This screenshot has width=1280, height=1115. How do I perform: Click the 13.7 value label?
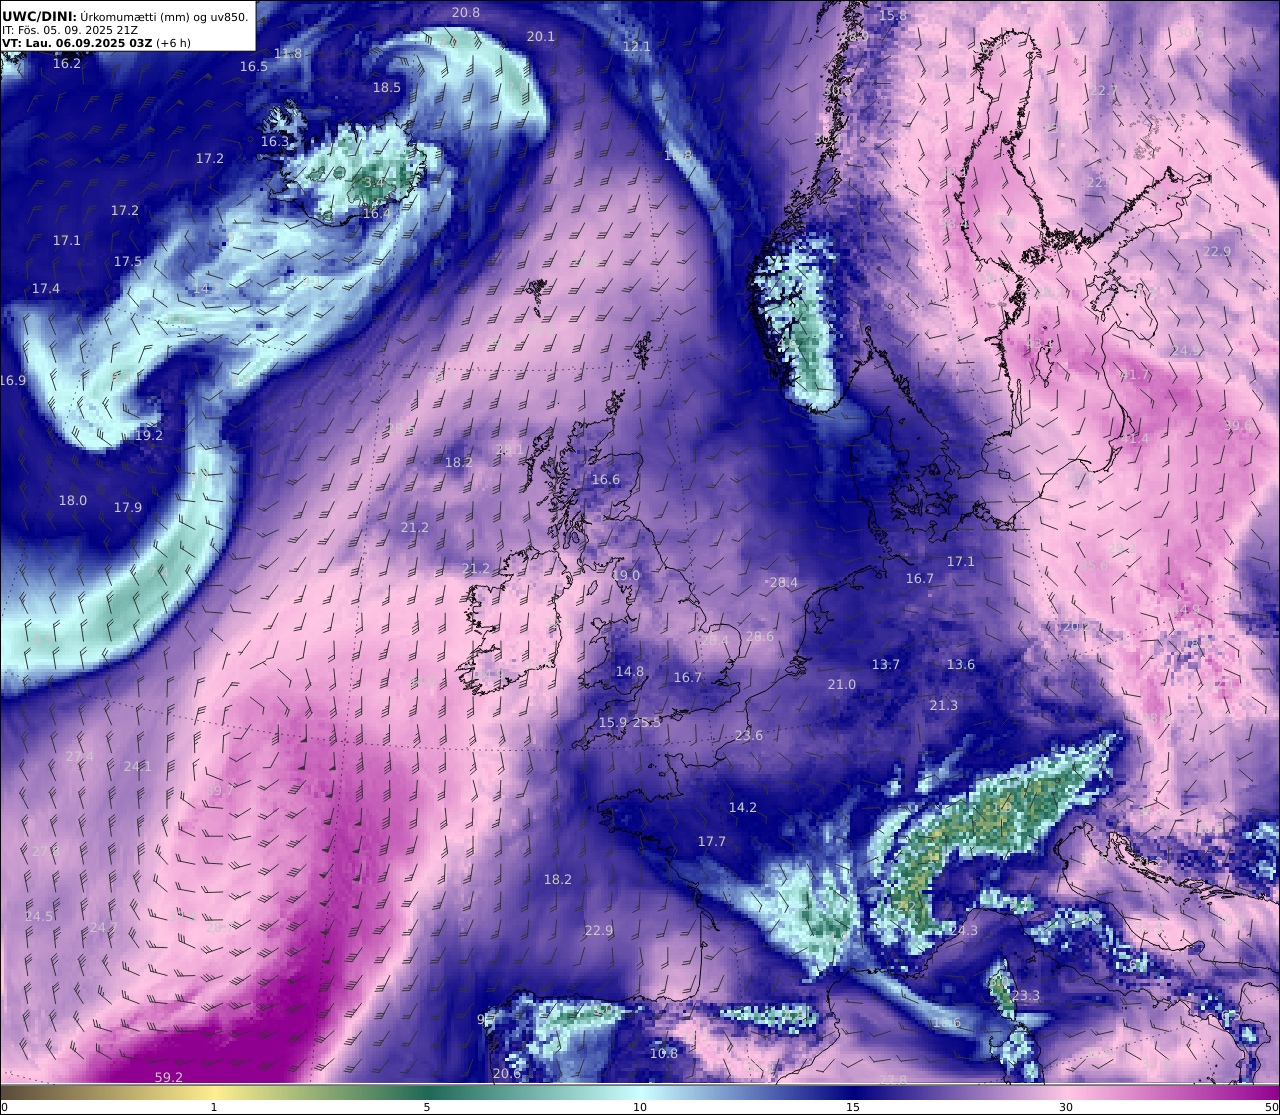pyautogui.click(x=886, y=664)
